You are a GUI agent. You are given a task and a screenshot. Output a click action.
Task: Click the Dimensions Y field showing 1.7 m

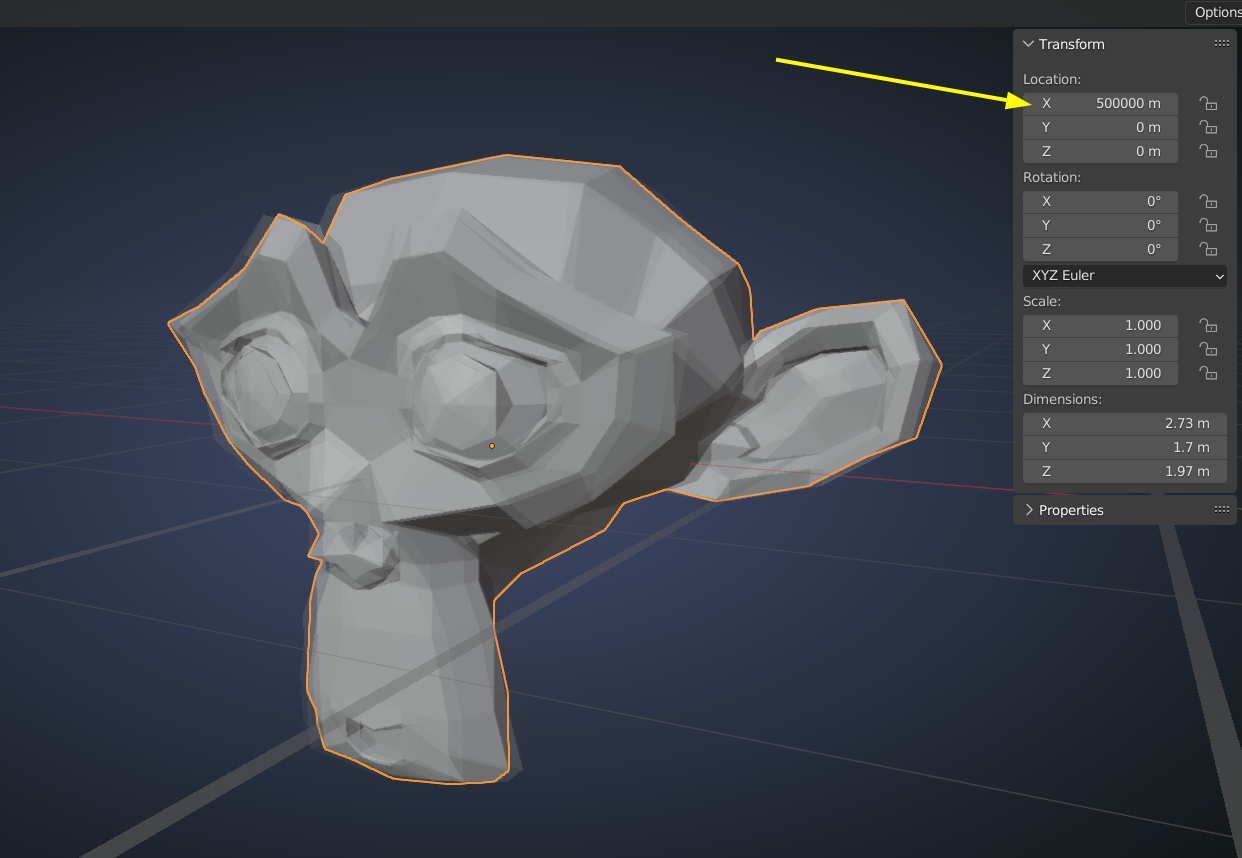pos(1125,447)
